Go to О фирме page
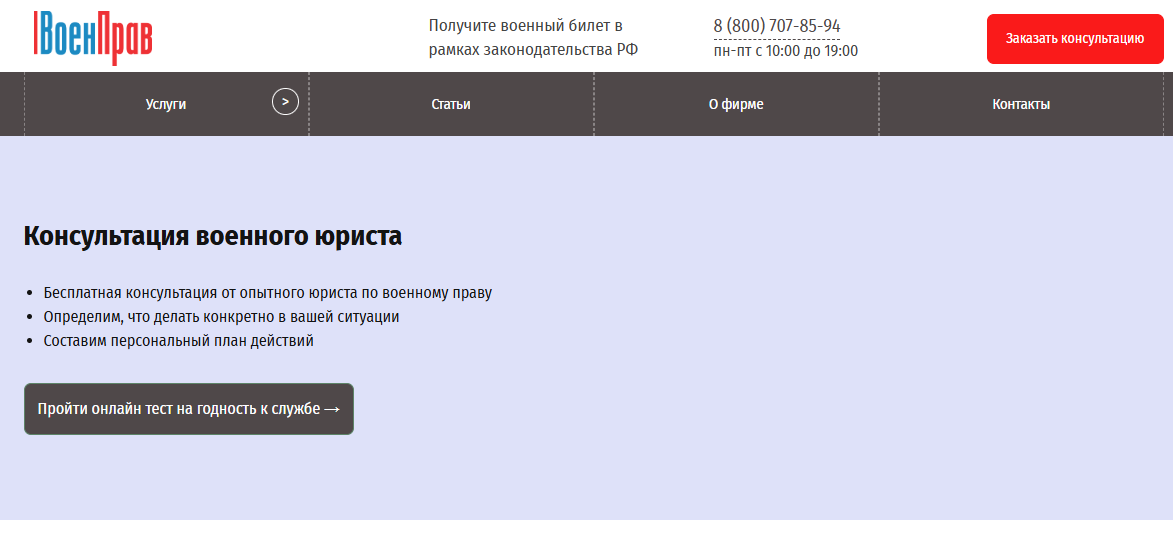 pyautogui.click(x=736, y=104)
